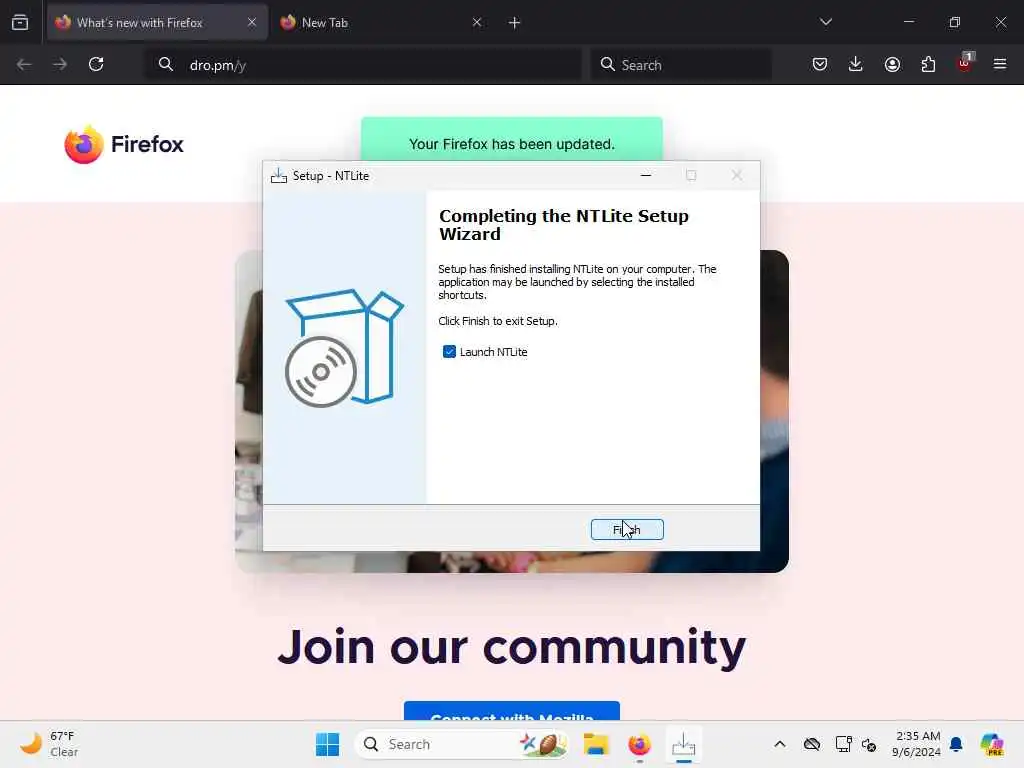Go back with the back arrow
Viewport: 1024px width, 768px height.
[24, 64]
